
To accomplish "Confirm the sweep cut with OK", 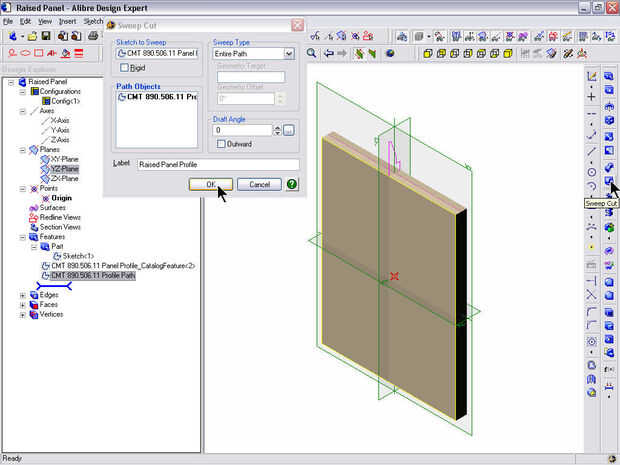I will point(211,184).
